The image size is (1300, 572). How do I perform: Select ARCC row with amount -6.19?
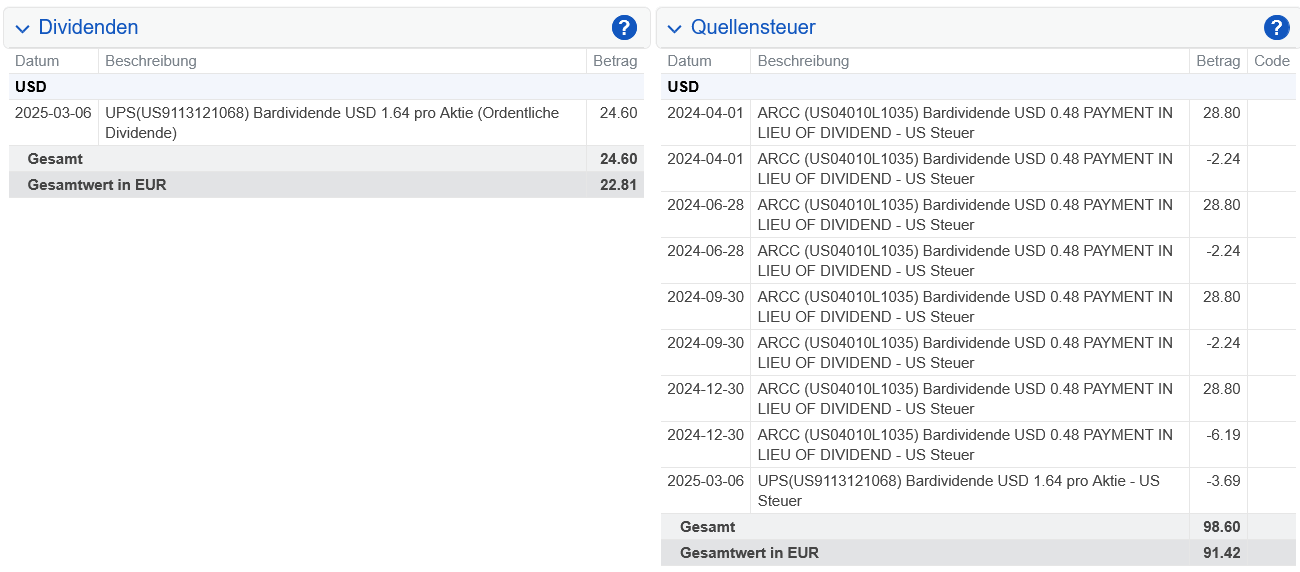pyautogui.click(x=978, y=445)
